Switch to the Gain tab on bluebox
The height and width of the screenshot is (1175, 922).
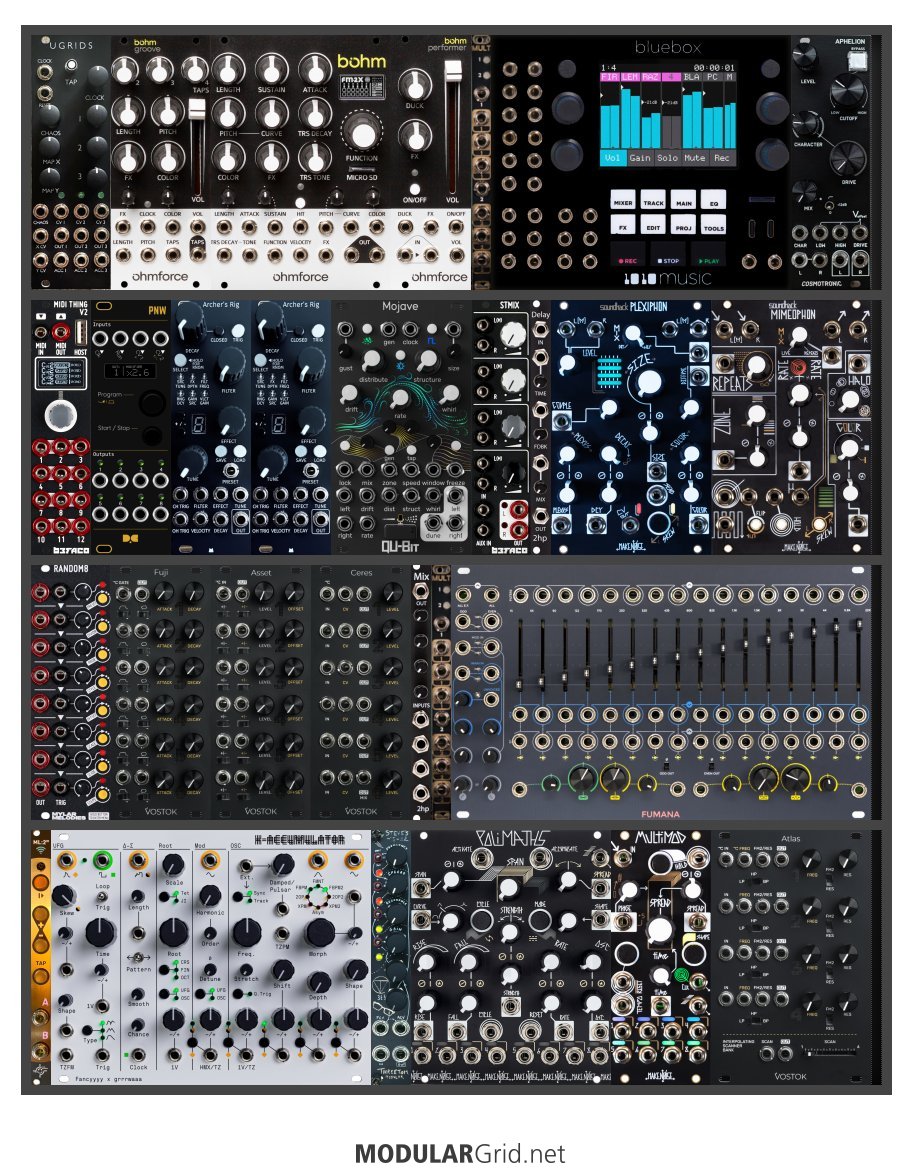pyautogui.click(x=639, y=157)
